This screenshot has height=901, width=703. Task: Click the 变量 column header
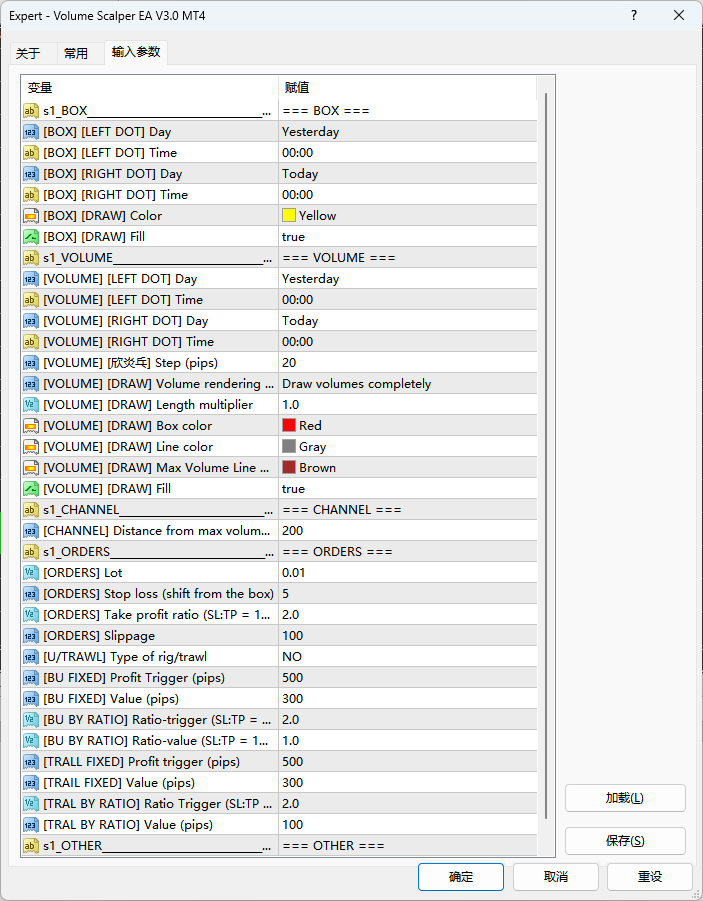pos(150,87)
